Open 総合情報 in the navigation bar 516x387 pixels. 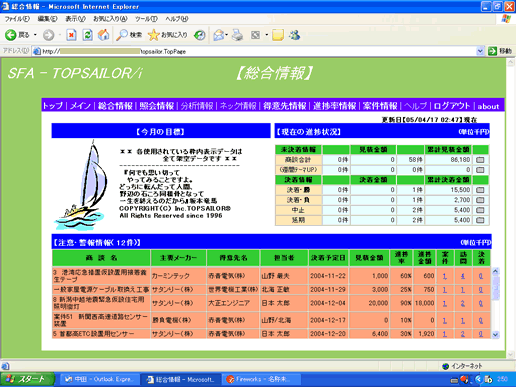[115, 106]
